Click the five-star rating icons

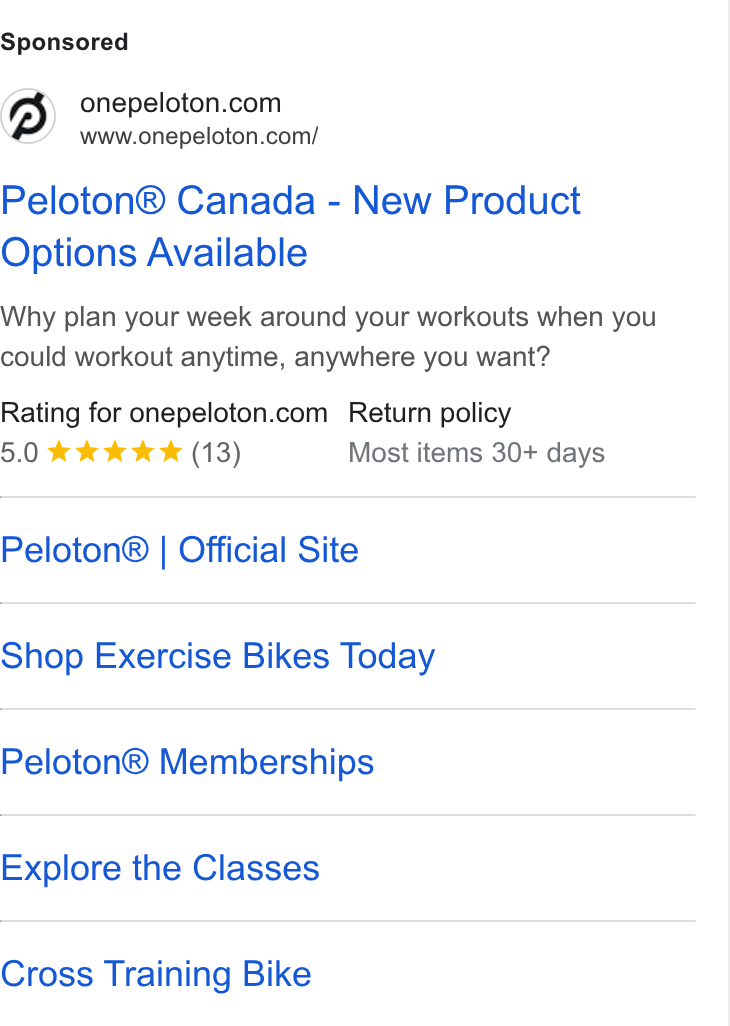tap(115, 451)
